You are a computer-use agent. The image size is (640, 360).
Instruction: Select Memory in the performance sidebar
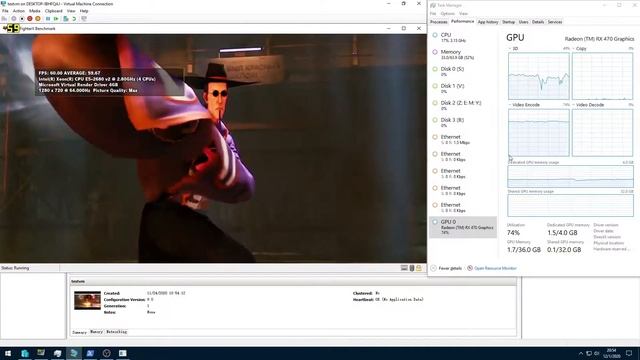463,54
